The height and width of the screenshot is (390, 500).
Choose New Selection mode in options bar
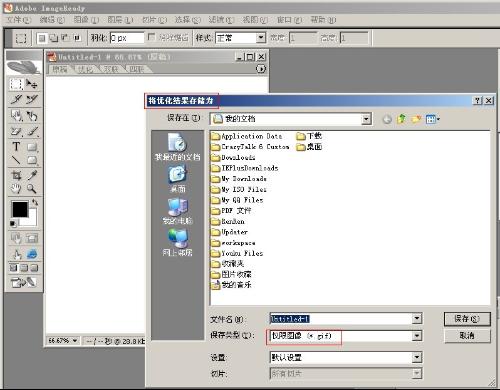[x=42, y=38]
